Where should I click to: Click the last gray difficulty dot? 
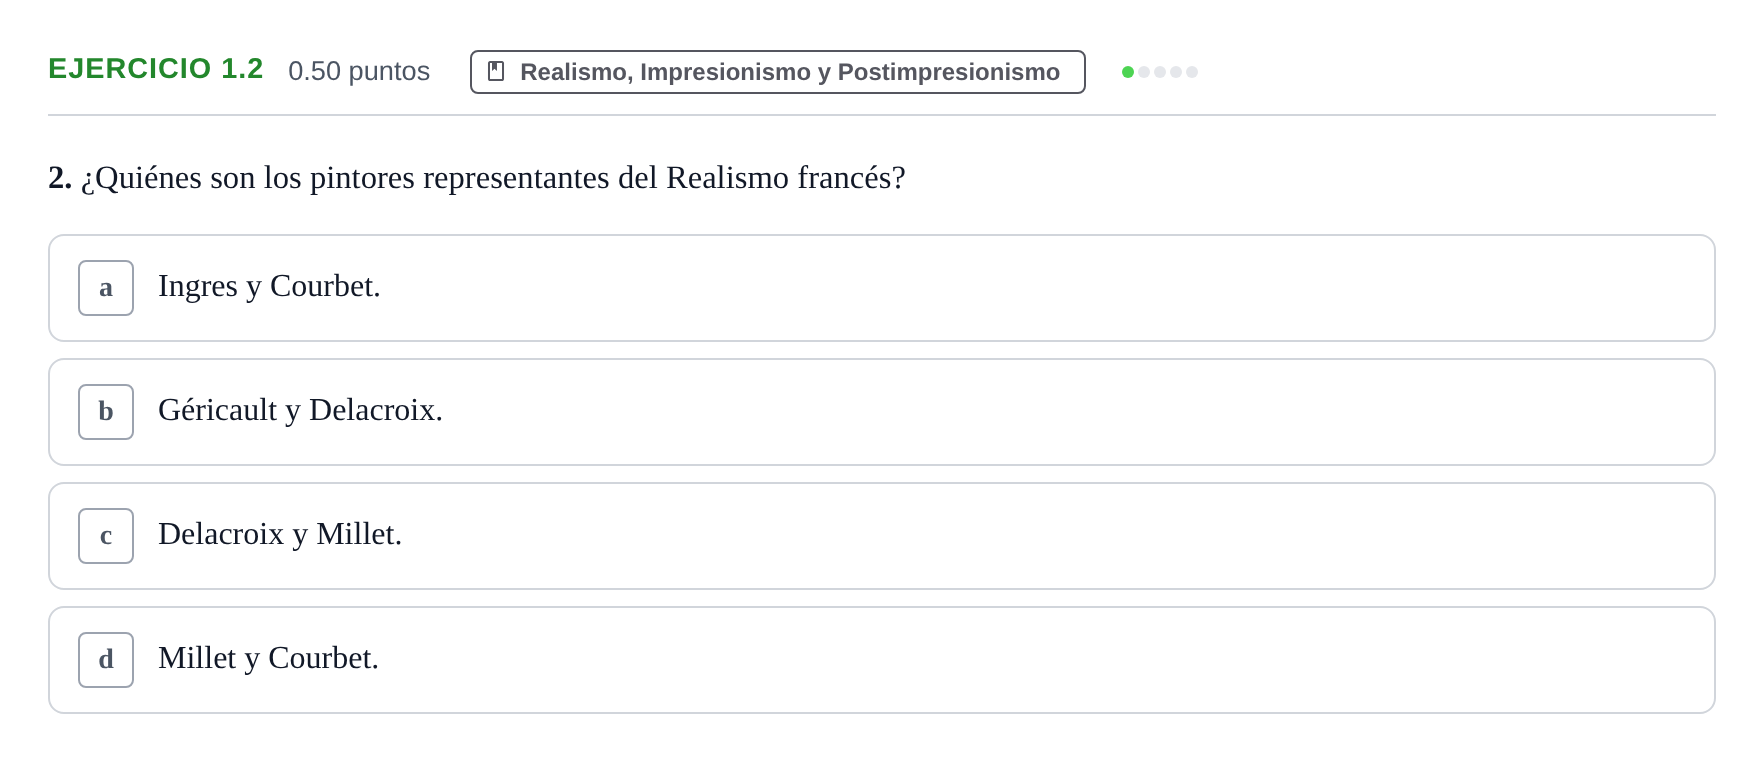pos(1192,72)
